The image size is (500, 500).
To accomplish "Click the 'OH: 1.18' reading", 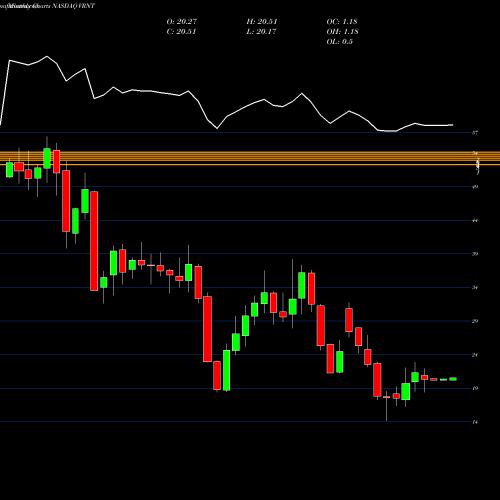I will click(342, 32).
